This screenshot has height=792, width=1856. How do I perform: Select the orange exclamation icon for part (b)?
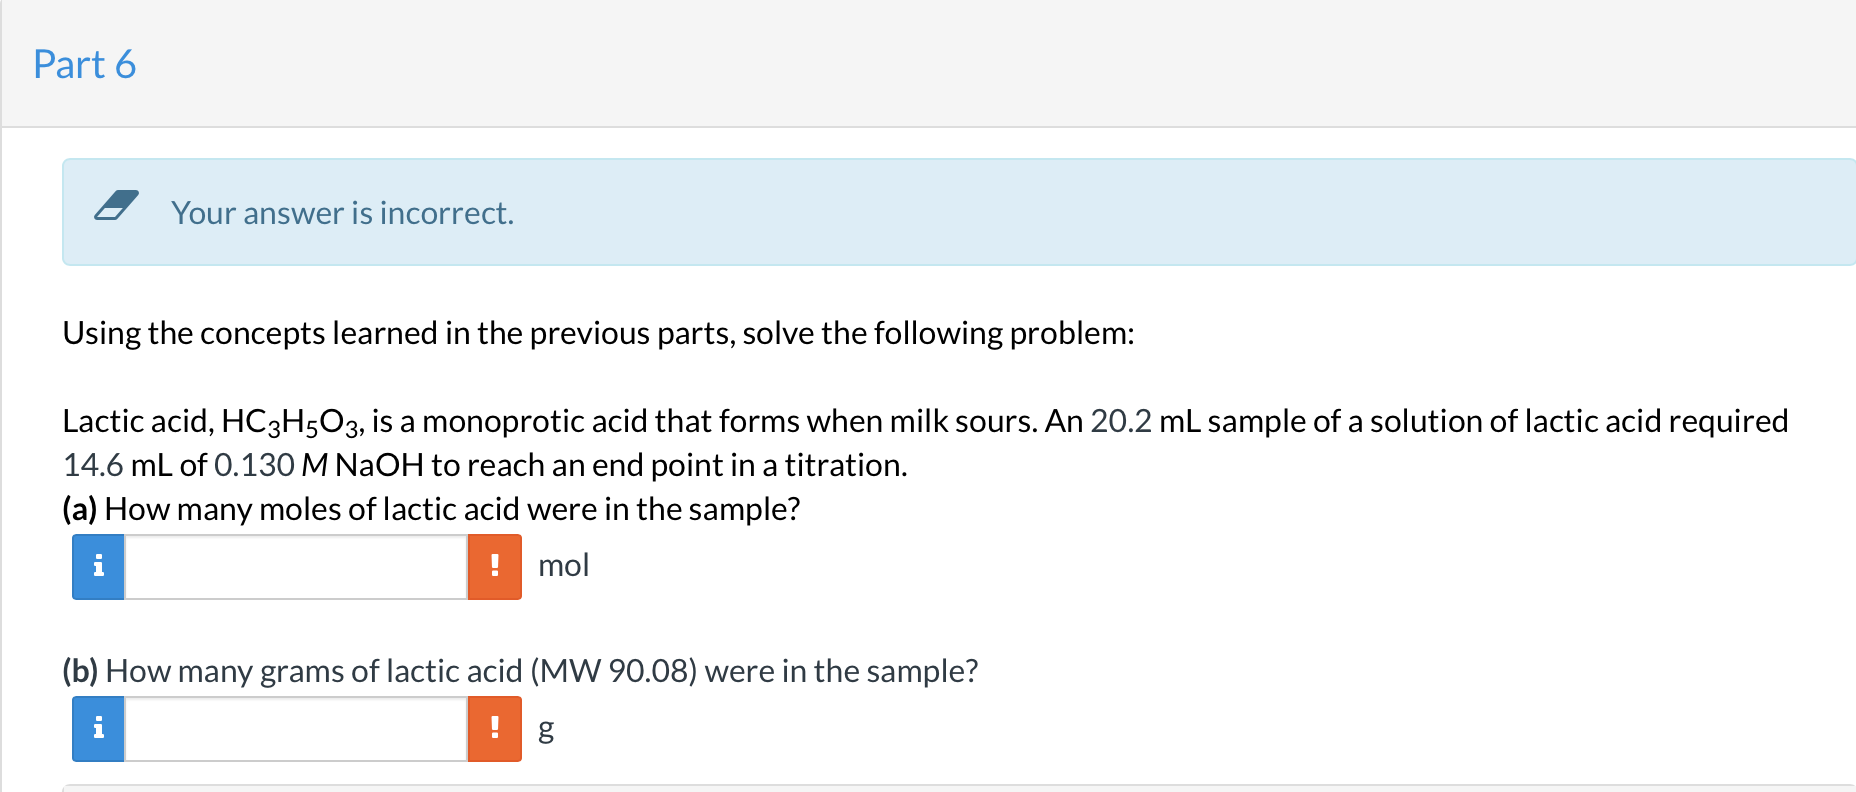point(494,729)
